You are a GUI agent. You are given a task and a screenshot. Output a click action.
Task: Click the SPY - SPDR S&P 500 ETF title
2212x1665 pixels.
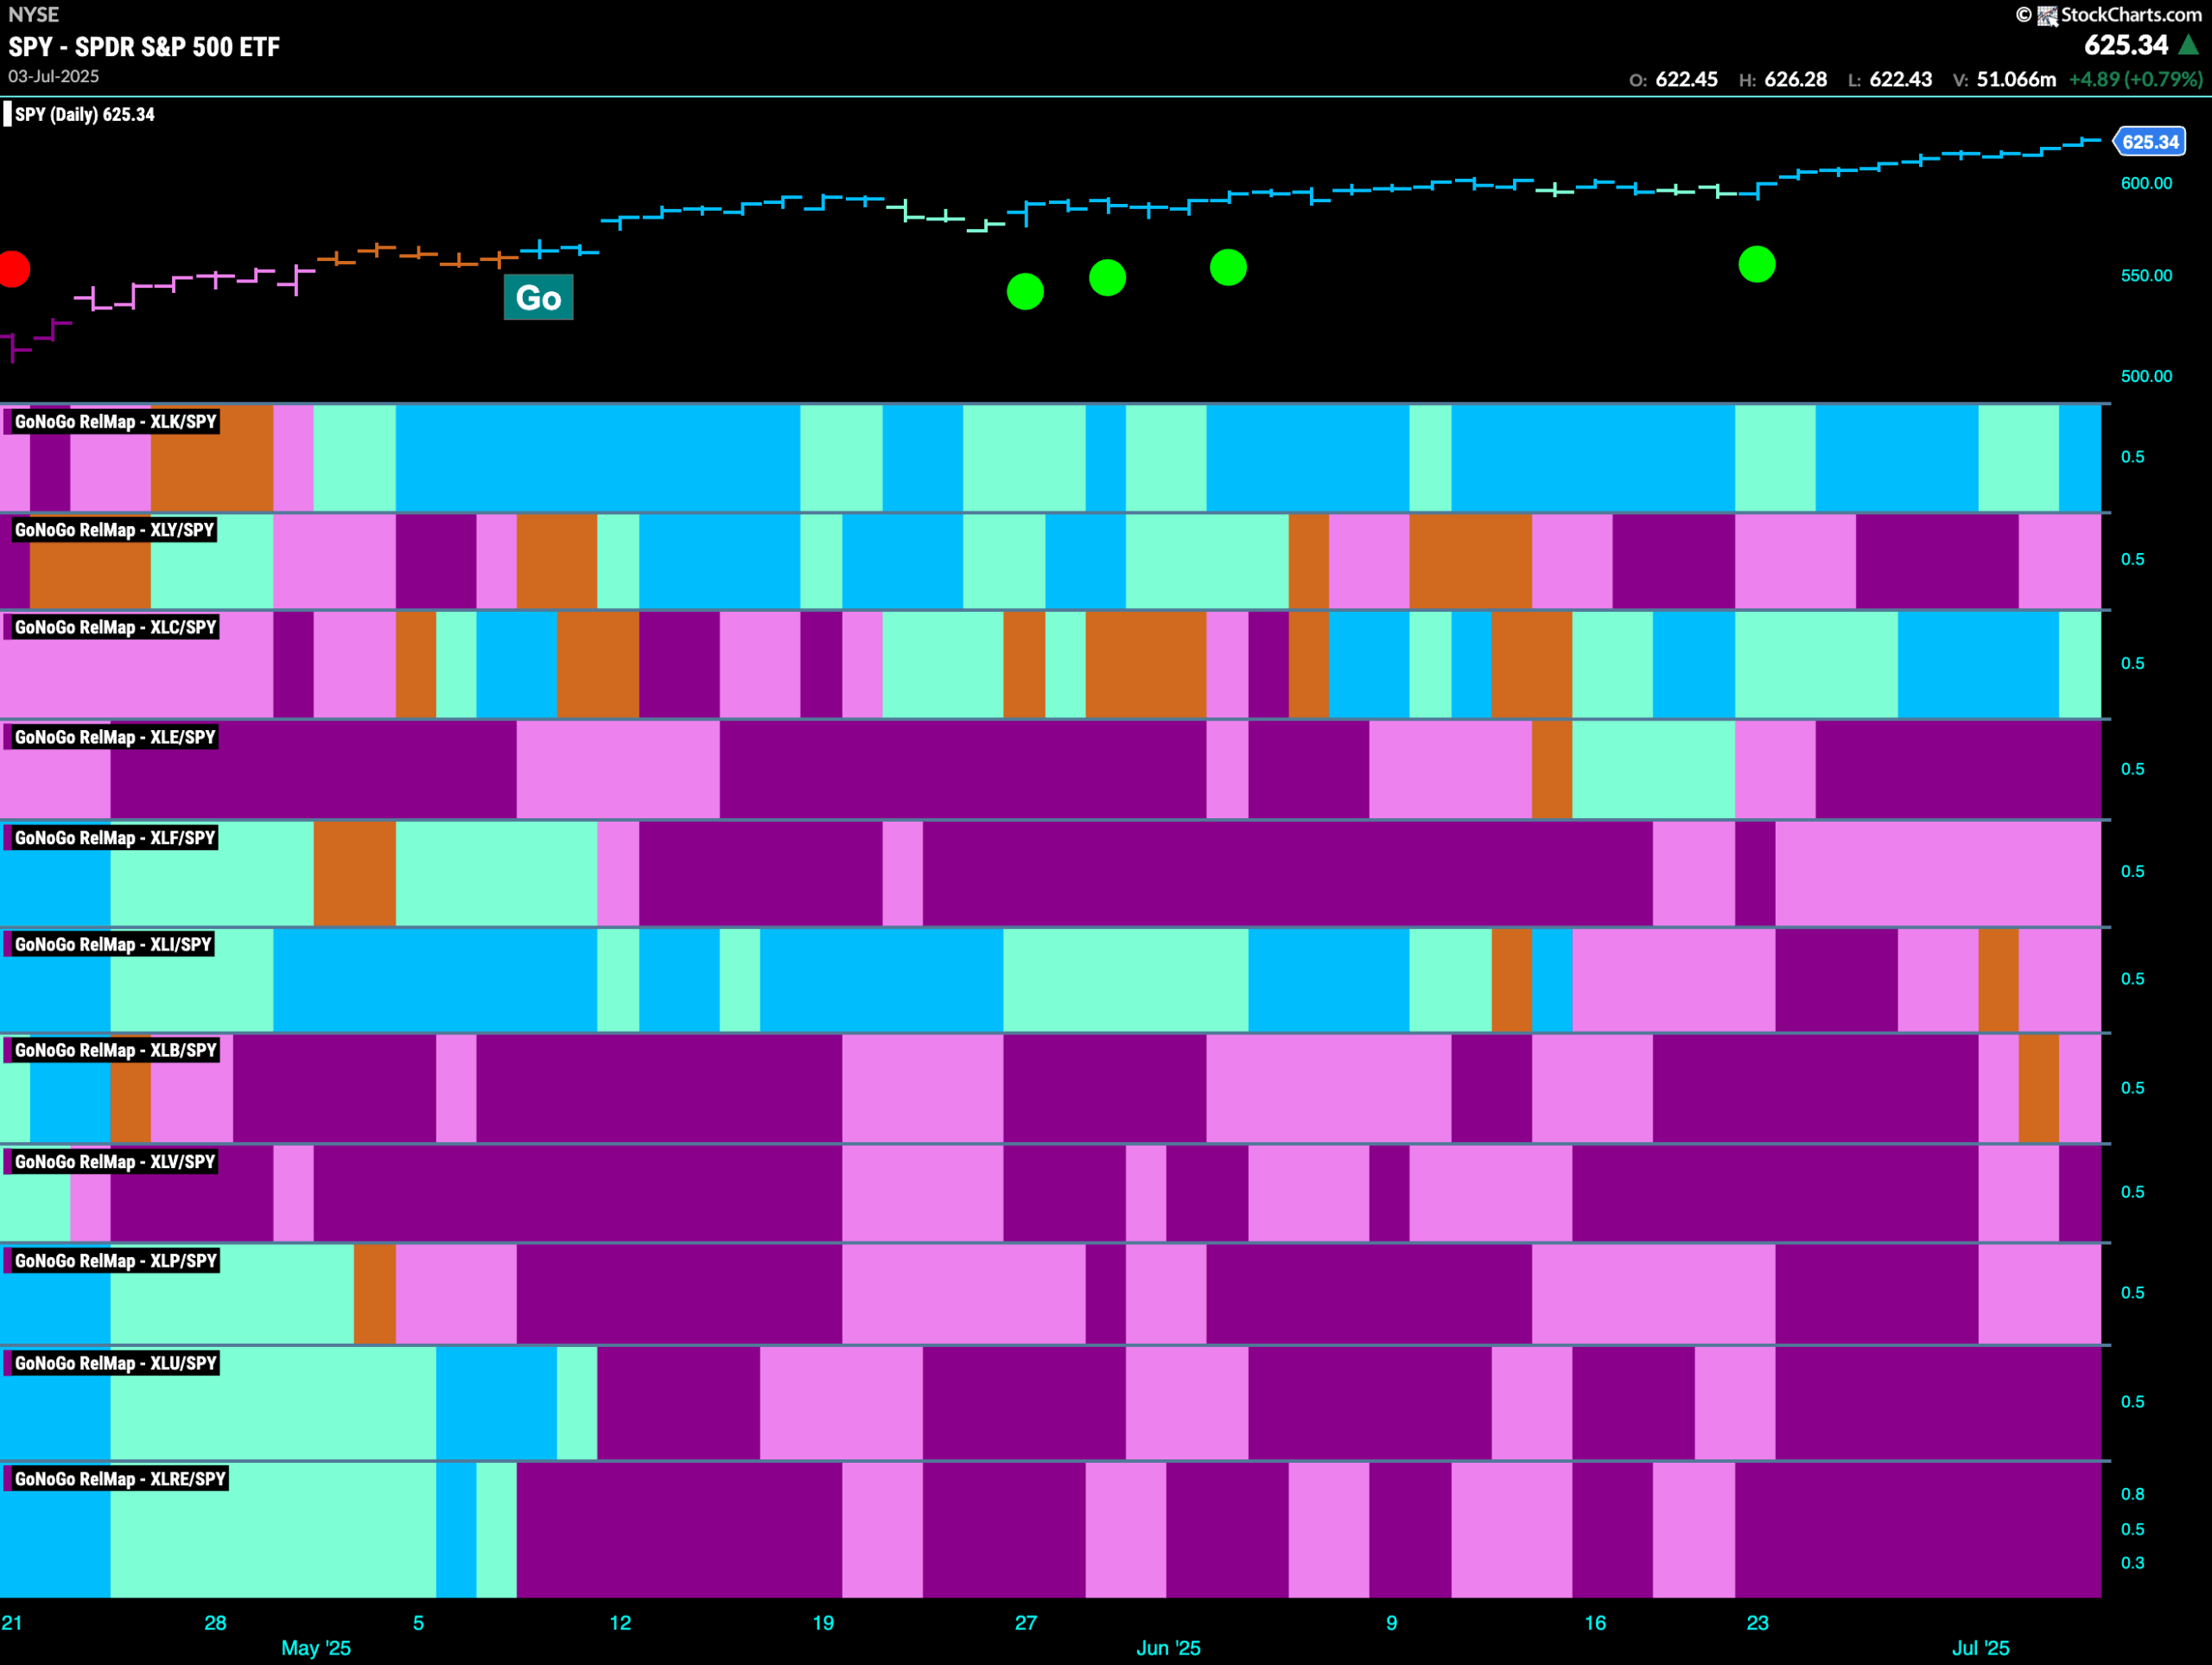[x=143, y=46]
